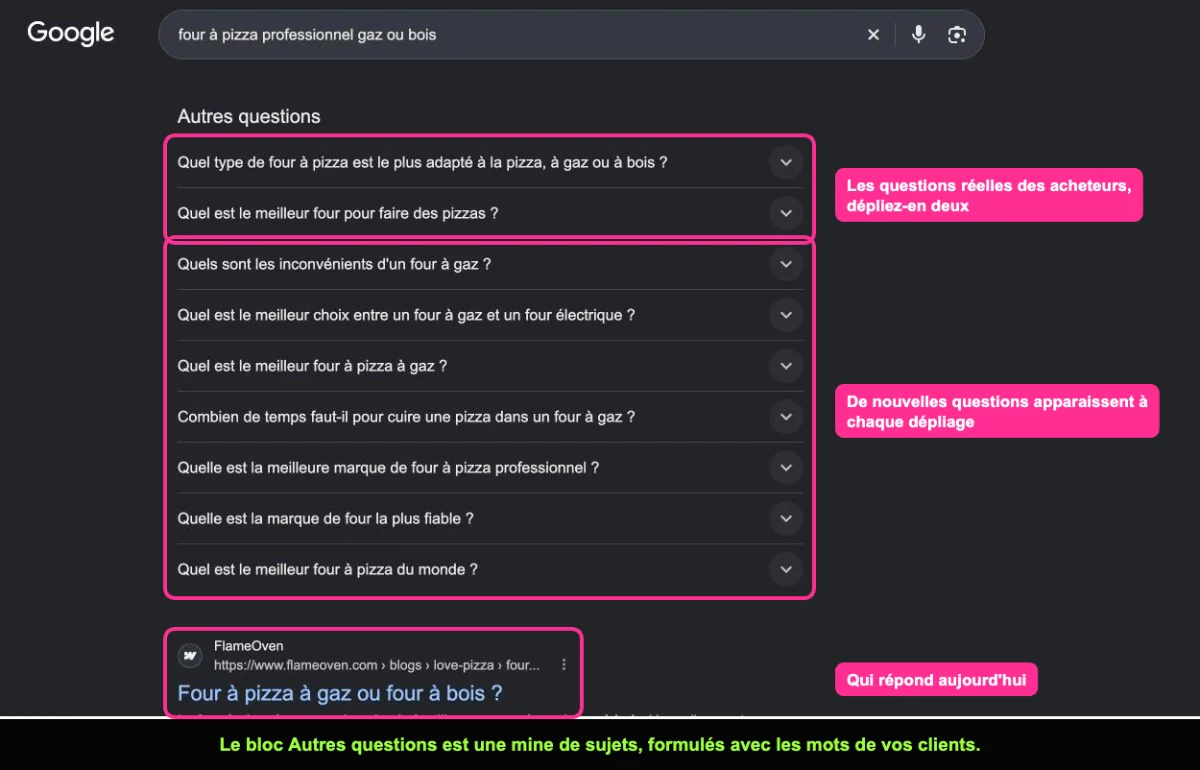1200x770 pixels.
Task: Click the Google logo
Action: coord(71,33)
